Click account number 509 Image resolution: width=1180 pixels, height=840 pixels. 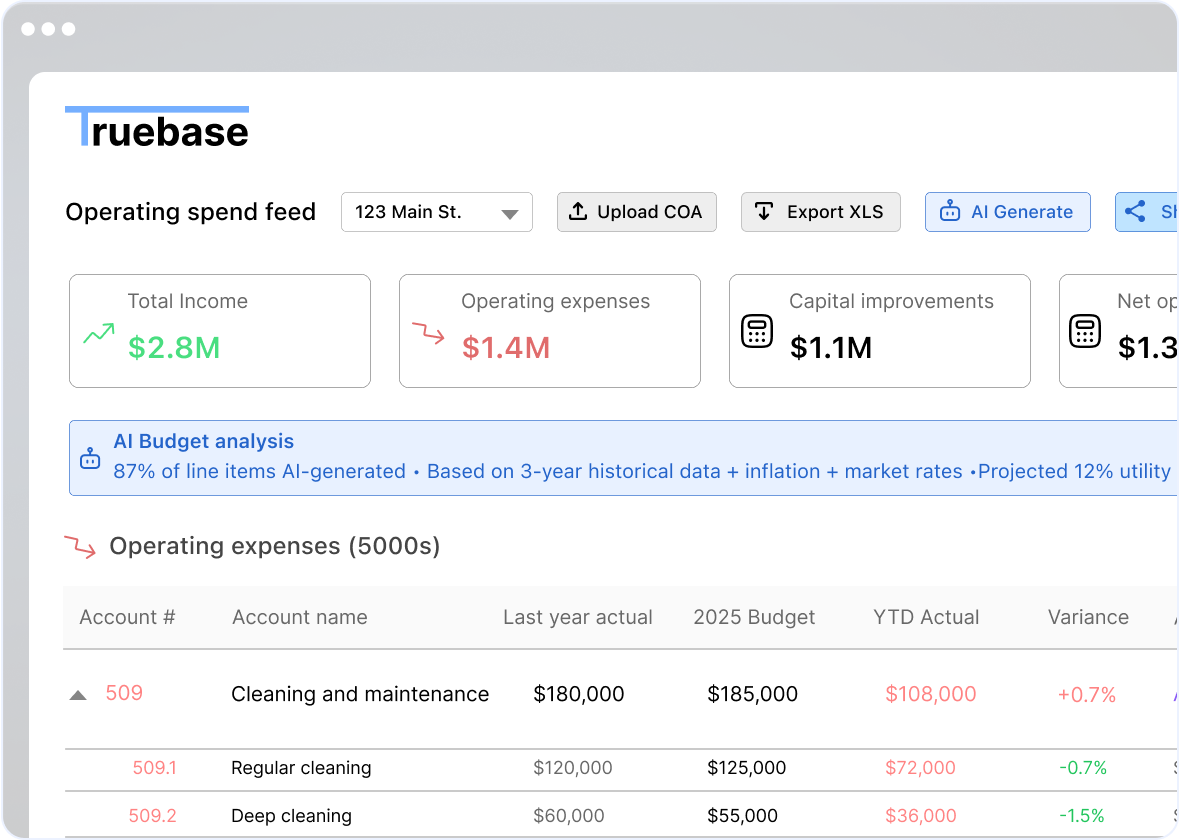click(124, 692)
